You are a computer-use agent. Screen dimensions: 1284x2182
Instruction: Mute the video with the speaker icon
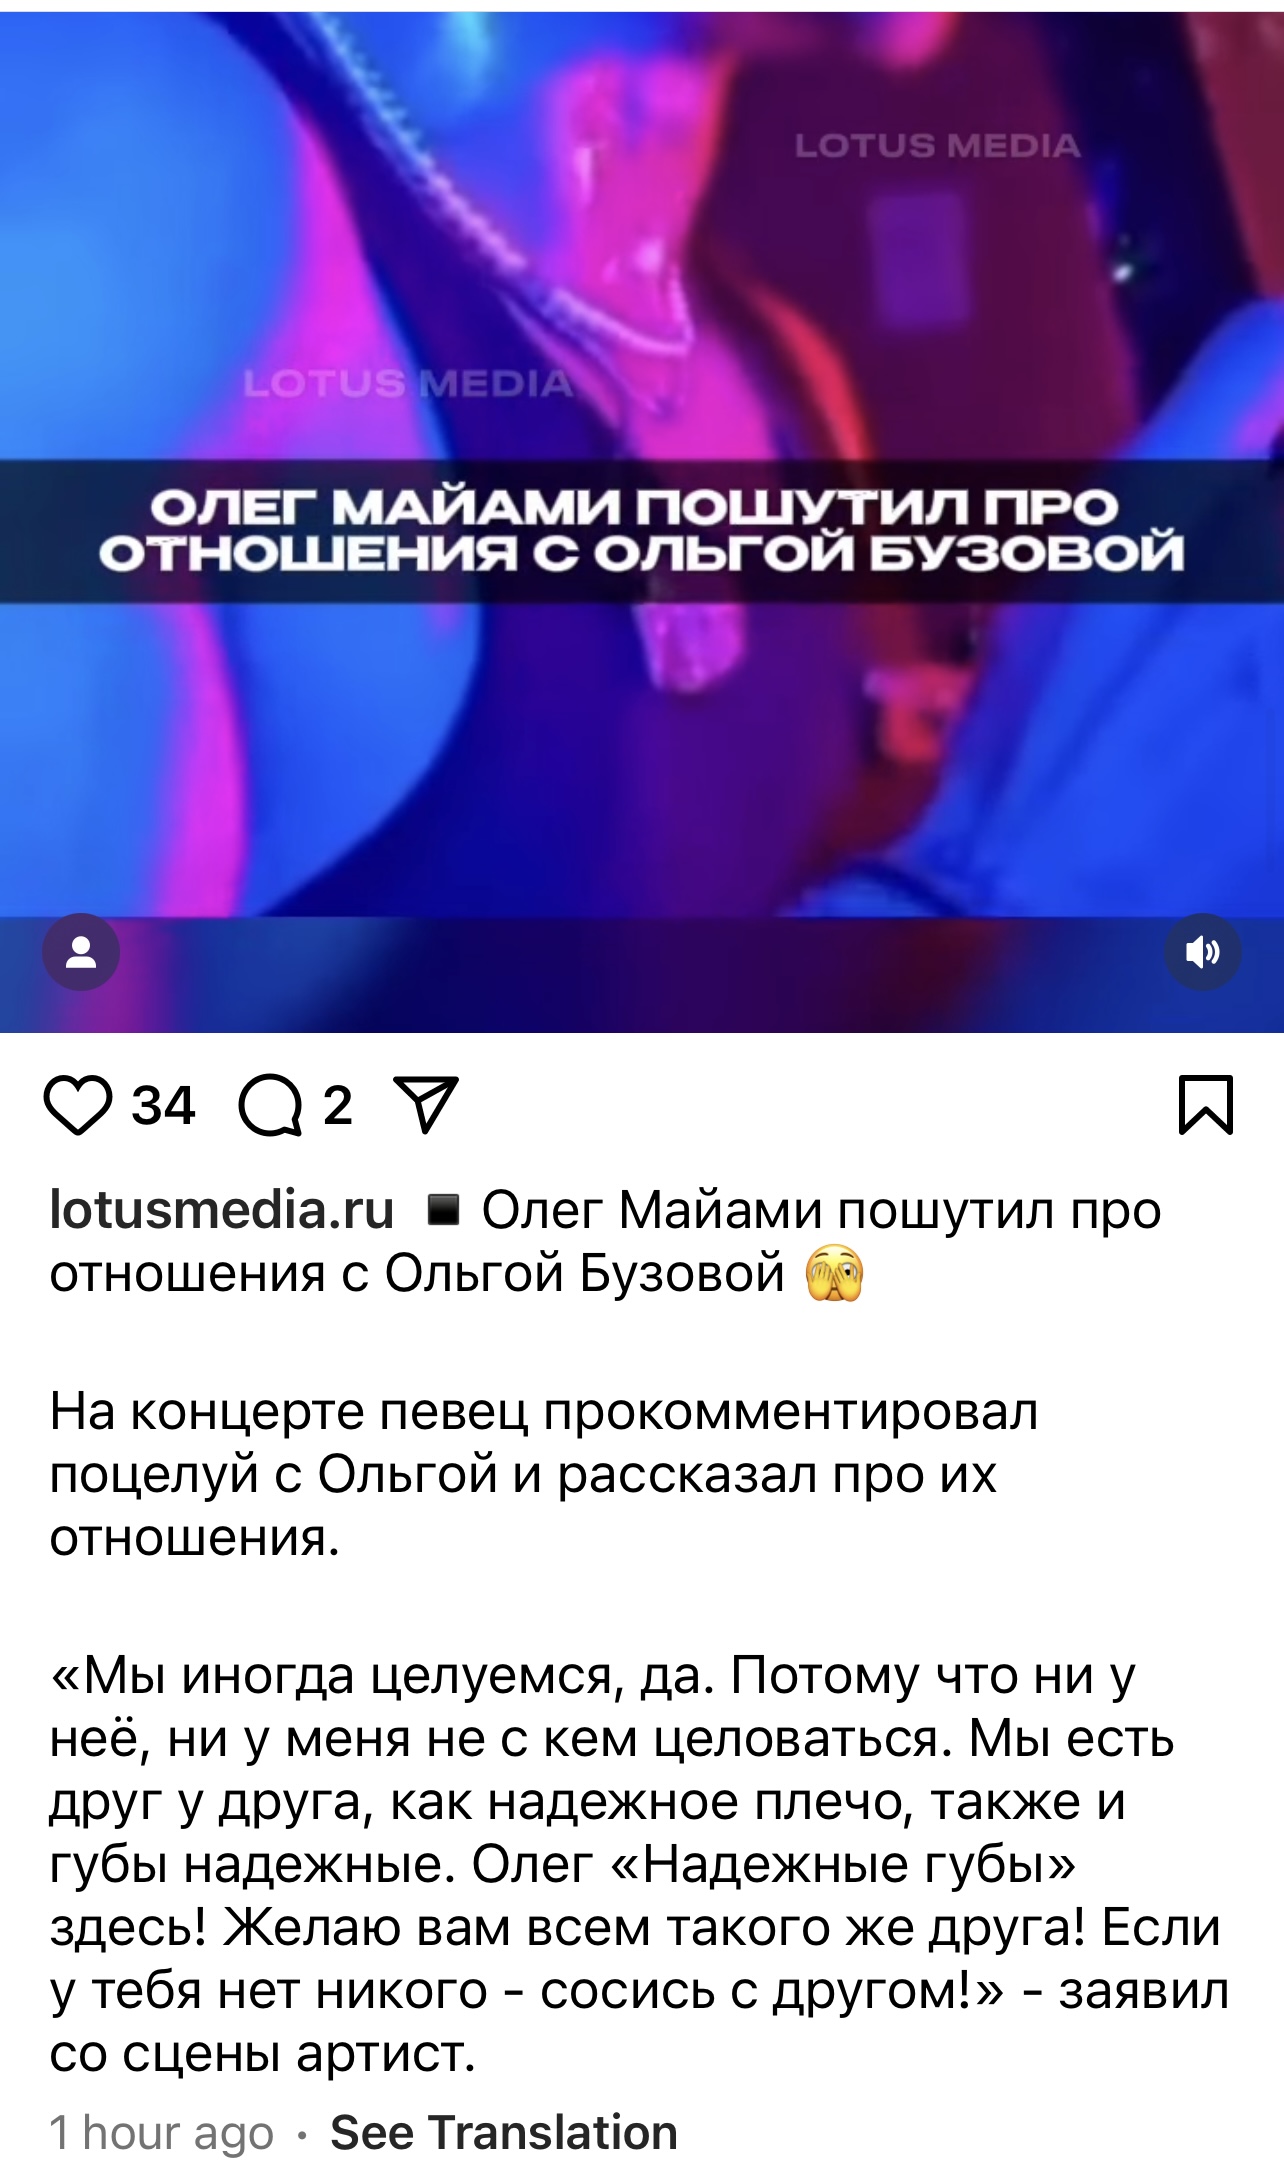coord(1203,952)
